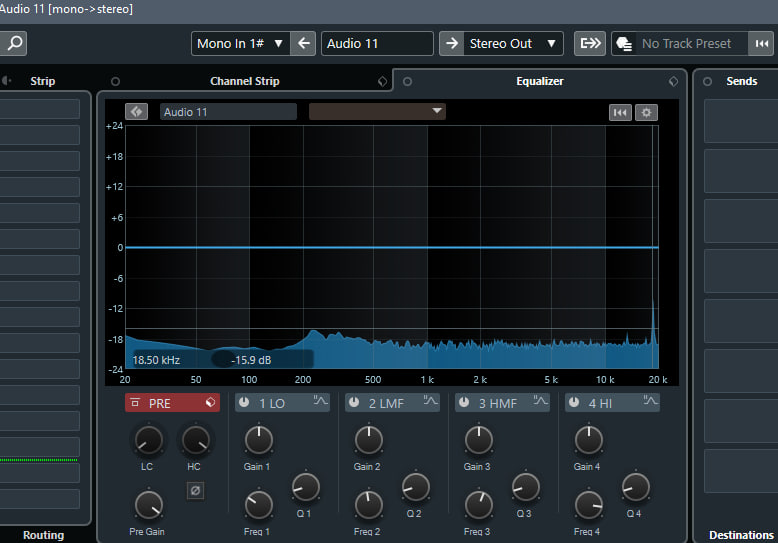Click the first empty Sends slot
Image resolution: width=778 pixels, height=543 pixels.
pyautogui.click(x=741, y=121)
